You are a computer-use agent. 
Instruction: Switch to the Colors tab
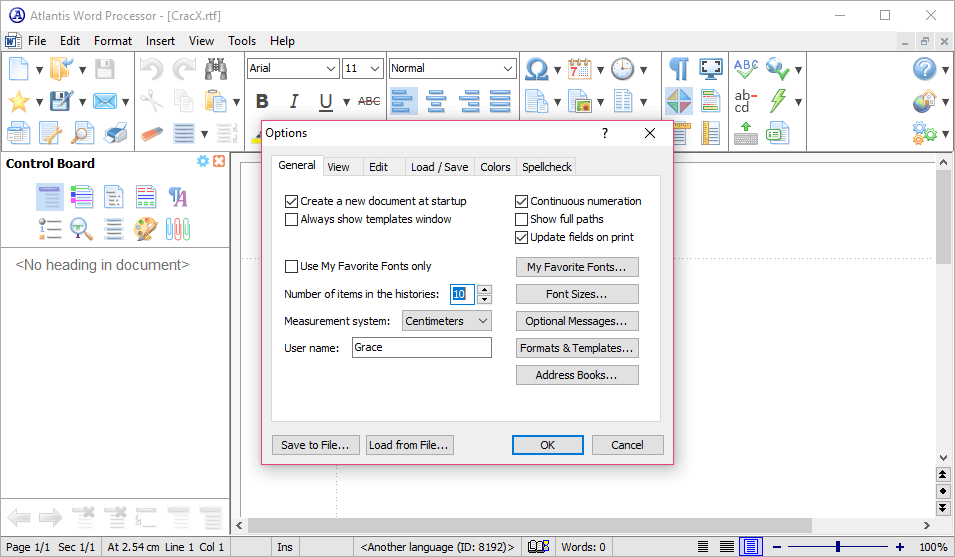(x=495, y=167)
